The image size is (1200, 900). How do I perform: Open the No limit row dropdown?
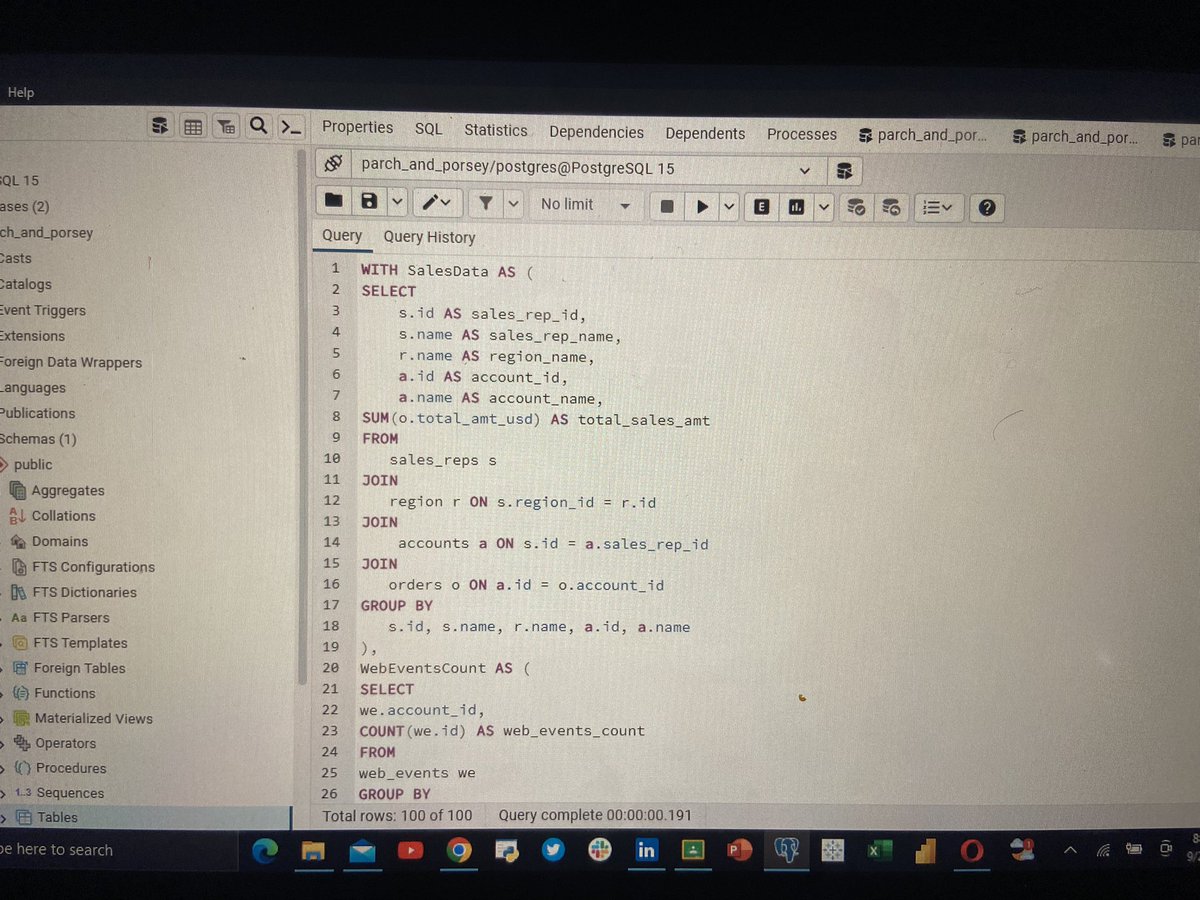pos(585,204)
